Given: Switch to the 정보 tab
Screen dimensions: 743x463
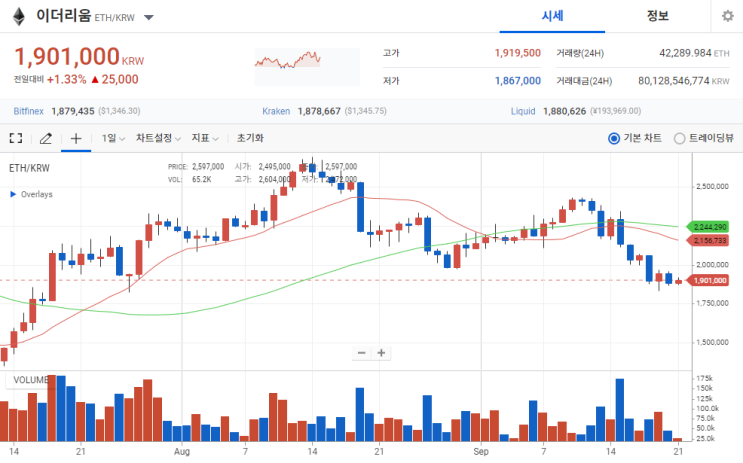Looking at the screenshot, I should point(657,16).
